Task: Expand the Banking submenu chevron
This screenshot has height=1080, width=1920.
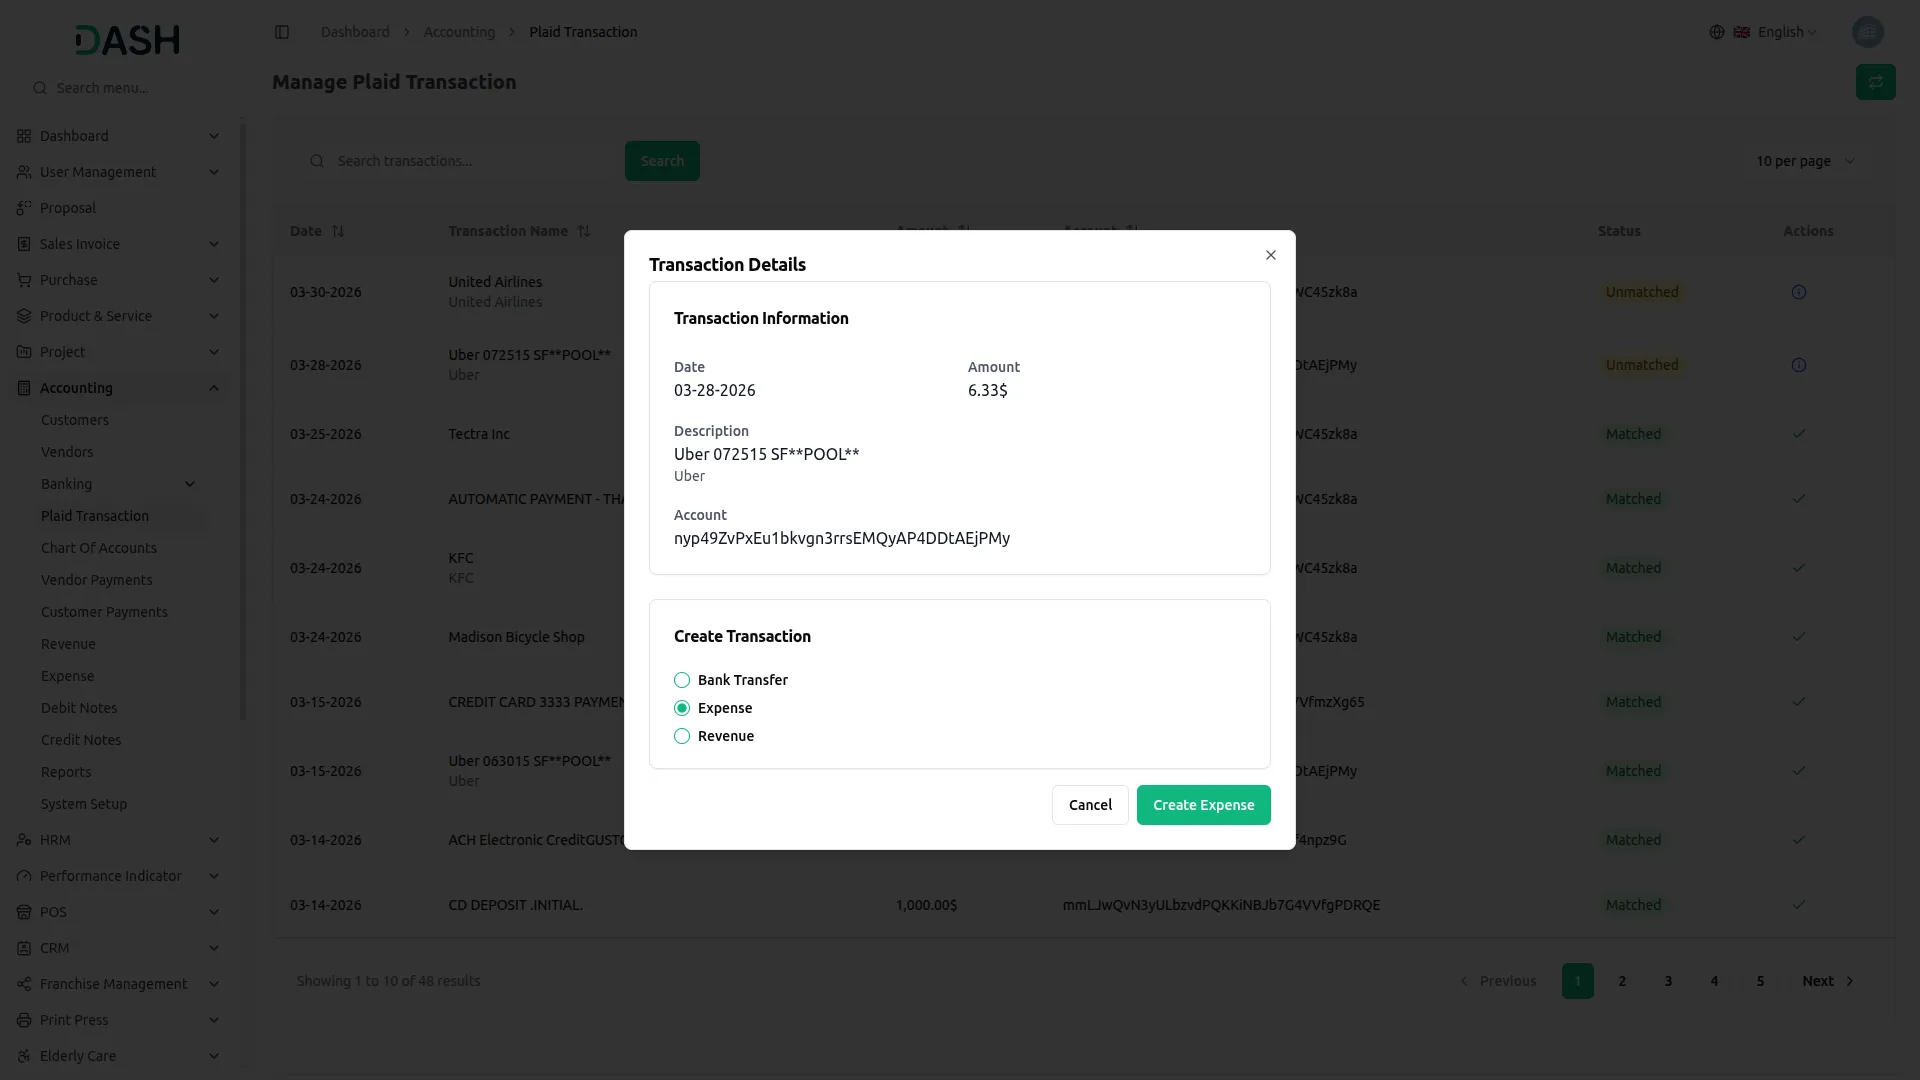Action: [x=190, y=484]
